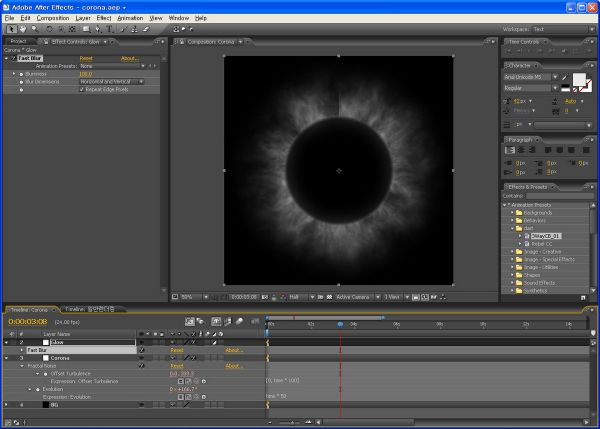Click About for Fractal Noise in timeline
The width and height of the screenshot is (600, 429).
pos(234,365)
